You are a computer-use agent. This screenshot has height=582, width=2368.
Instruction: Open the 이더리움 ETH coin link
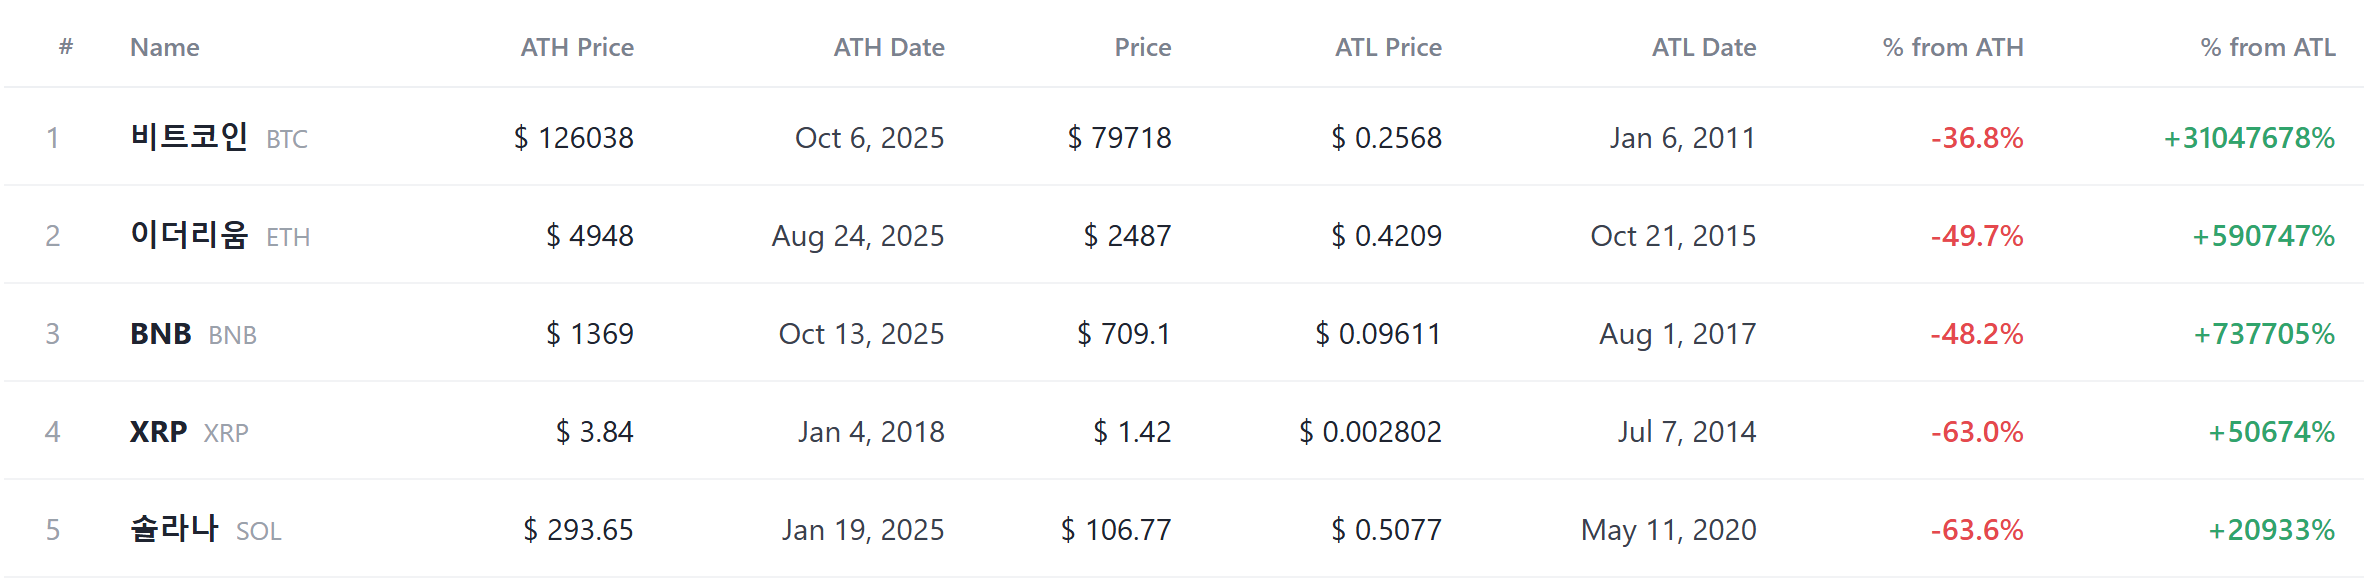coord(220,234)
